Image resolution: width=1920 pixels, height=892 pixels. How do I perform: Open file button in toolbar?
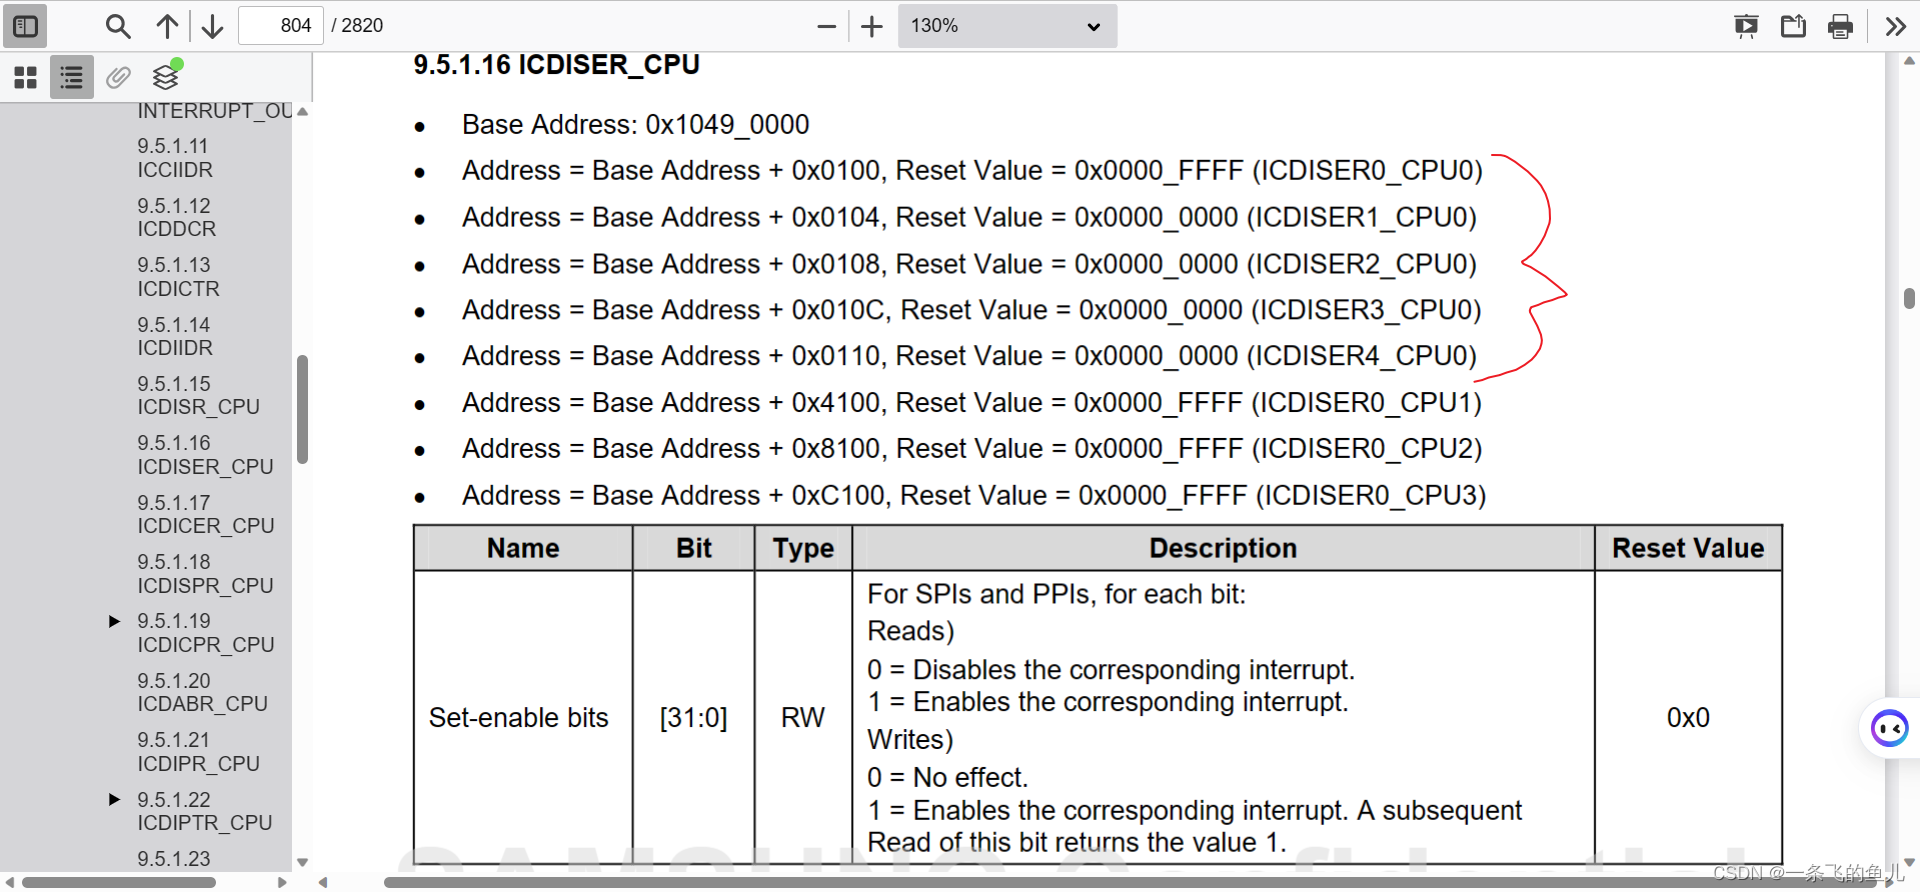(x=1793, y=26)
